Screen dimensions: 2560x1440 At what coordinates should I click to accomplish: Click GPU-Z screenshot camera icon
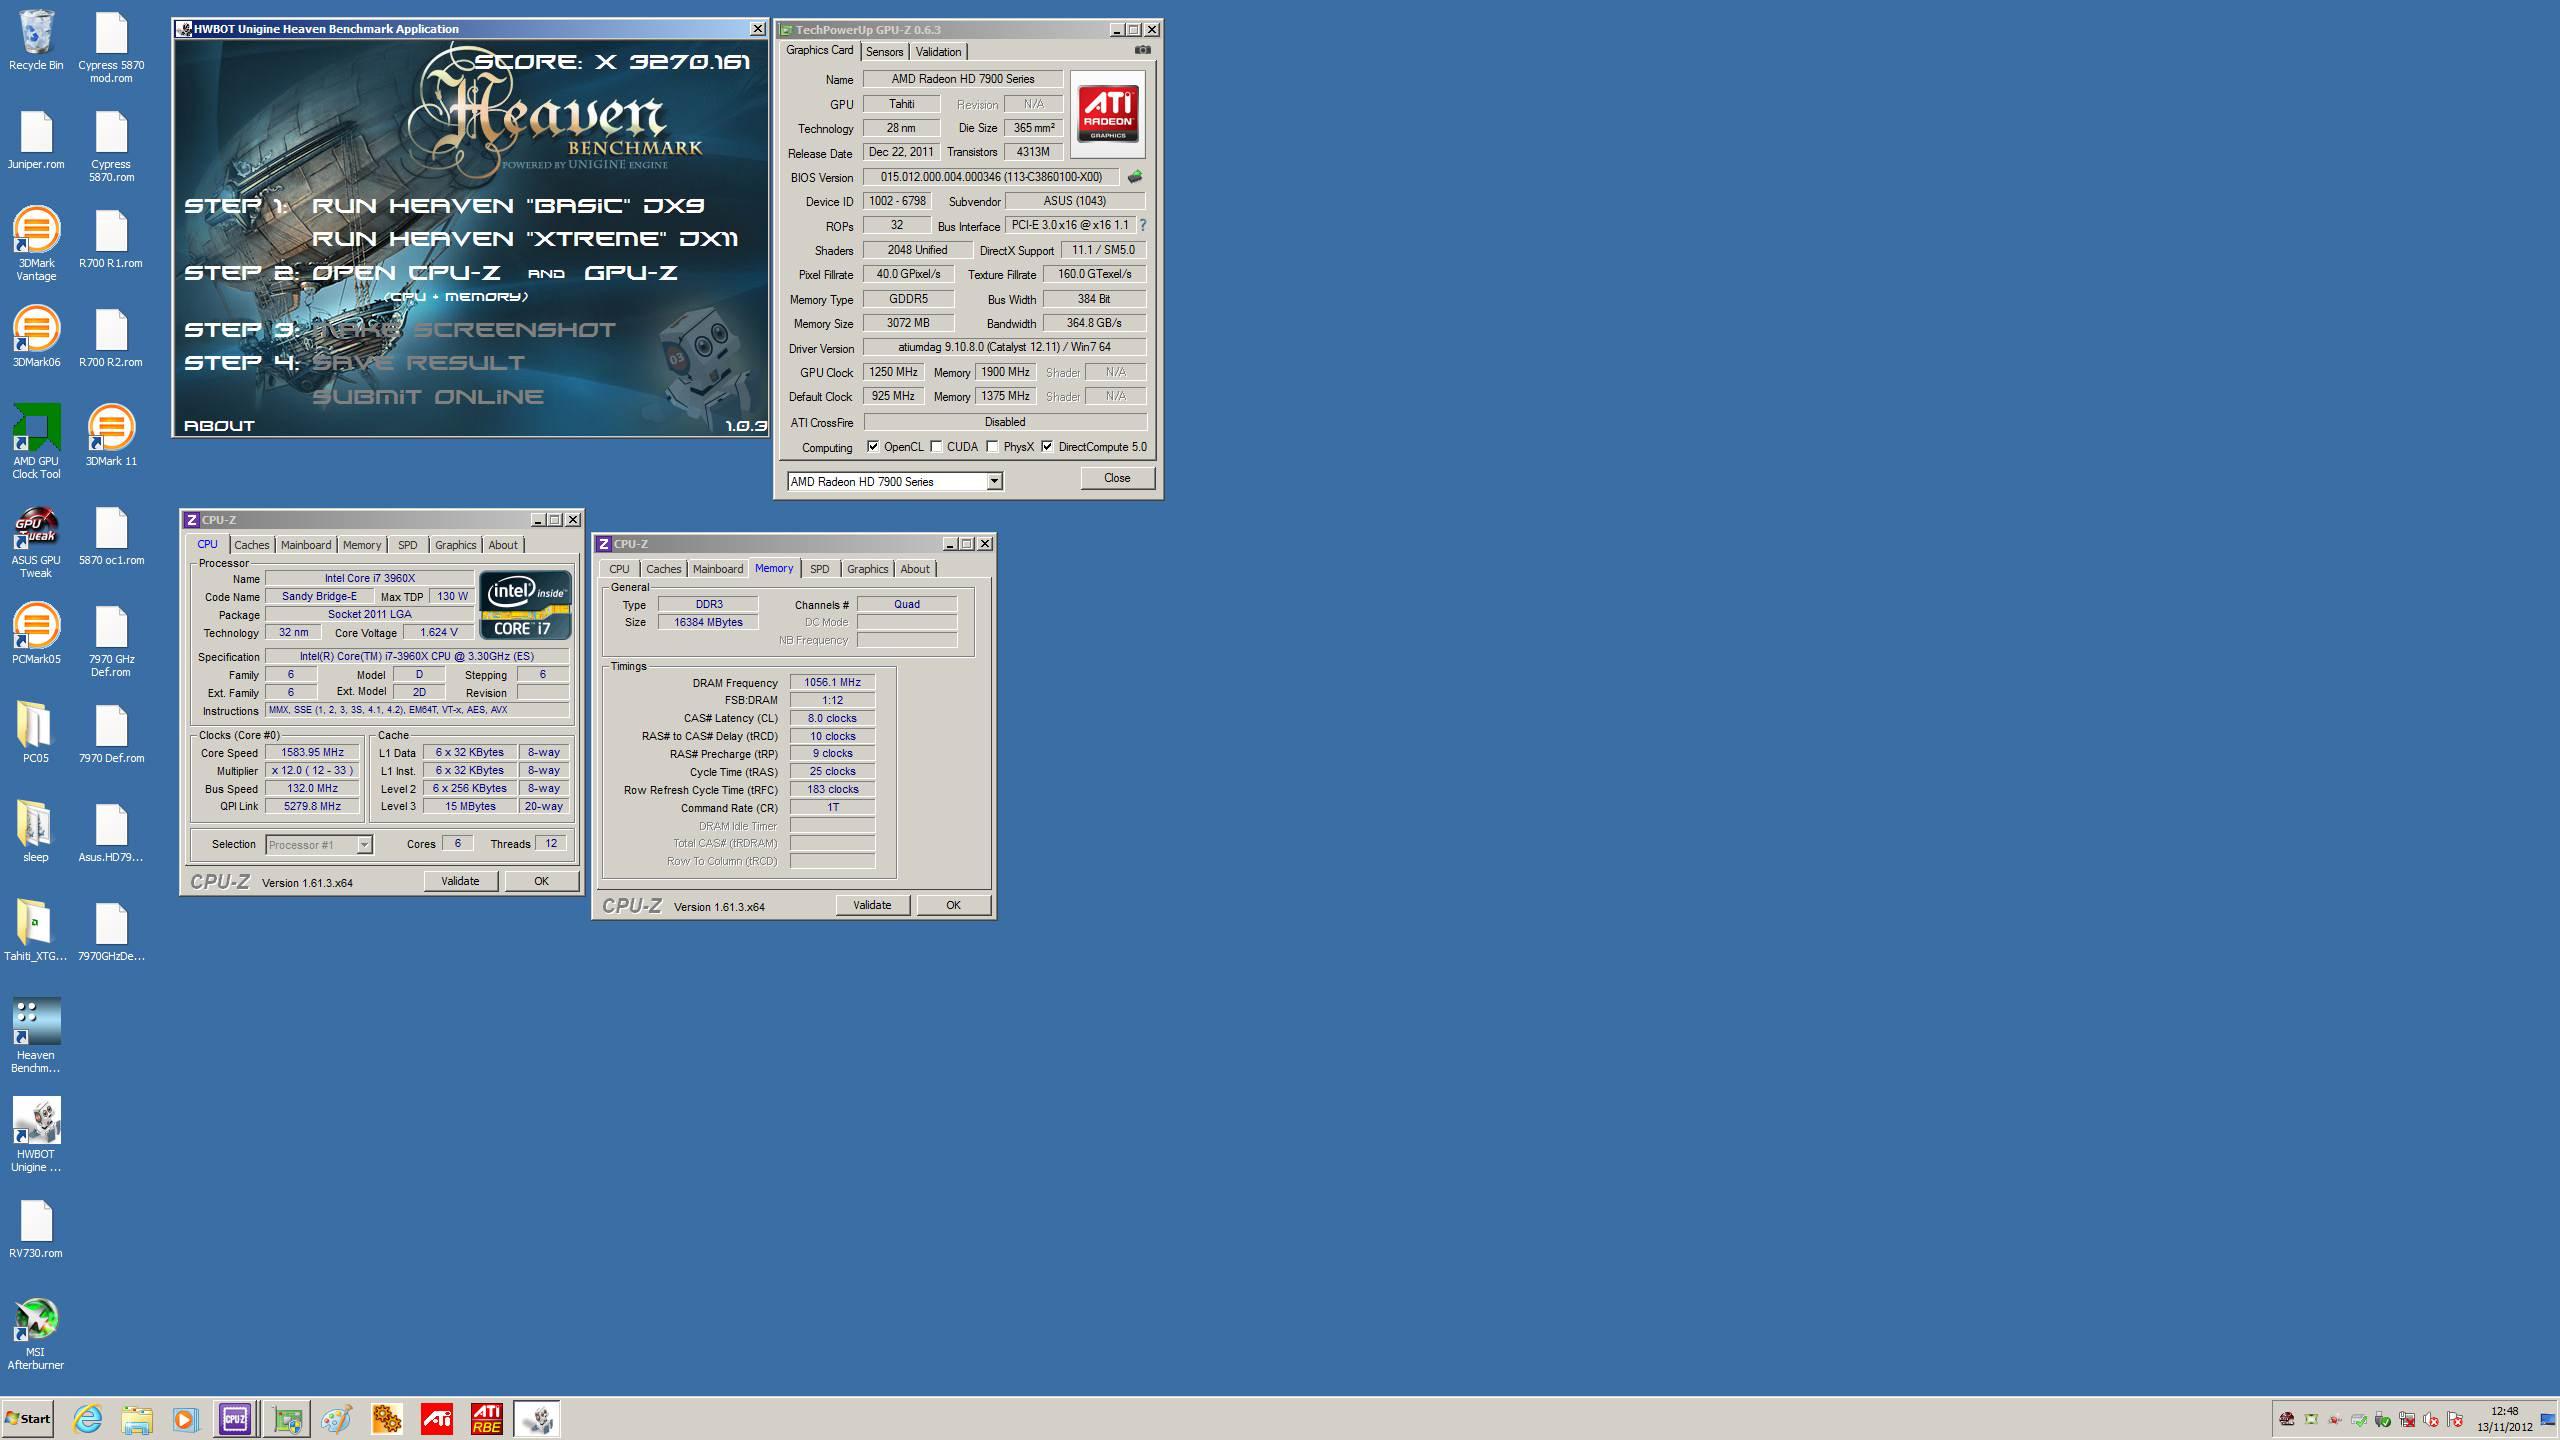(x=1142, y=50)
